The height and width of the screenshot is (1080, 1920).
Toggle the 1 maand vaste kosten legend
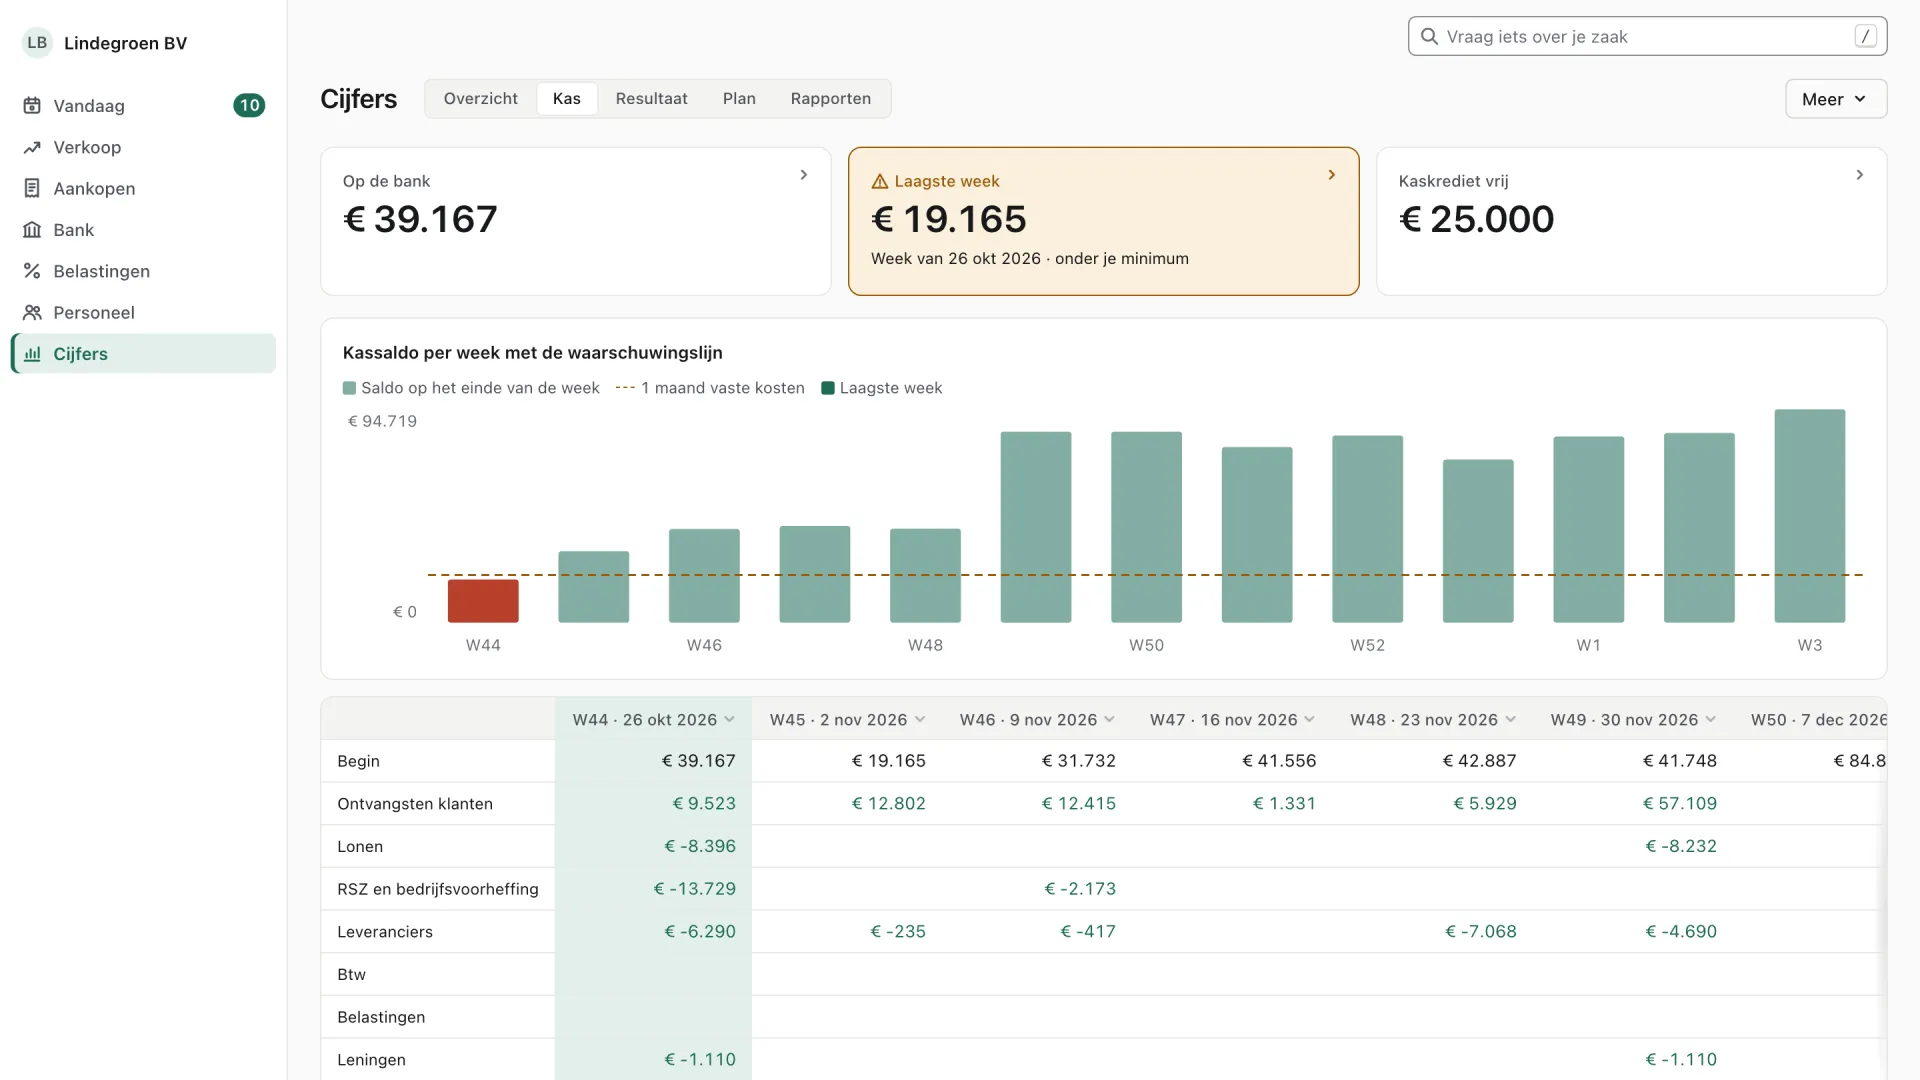point(710,388)
